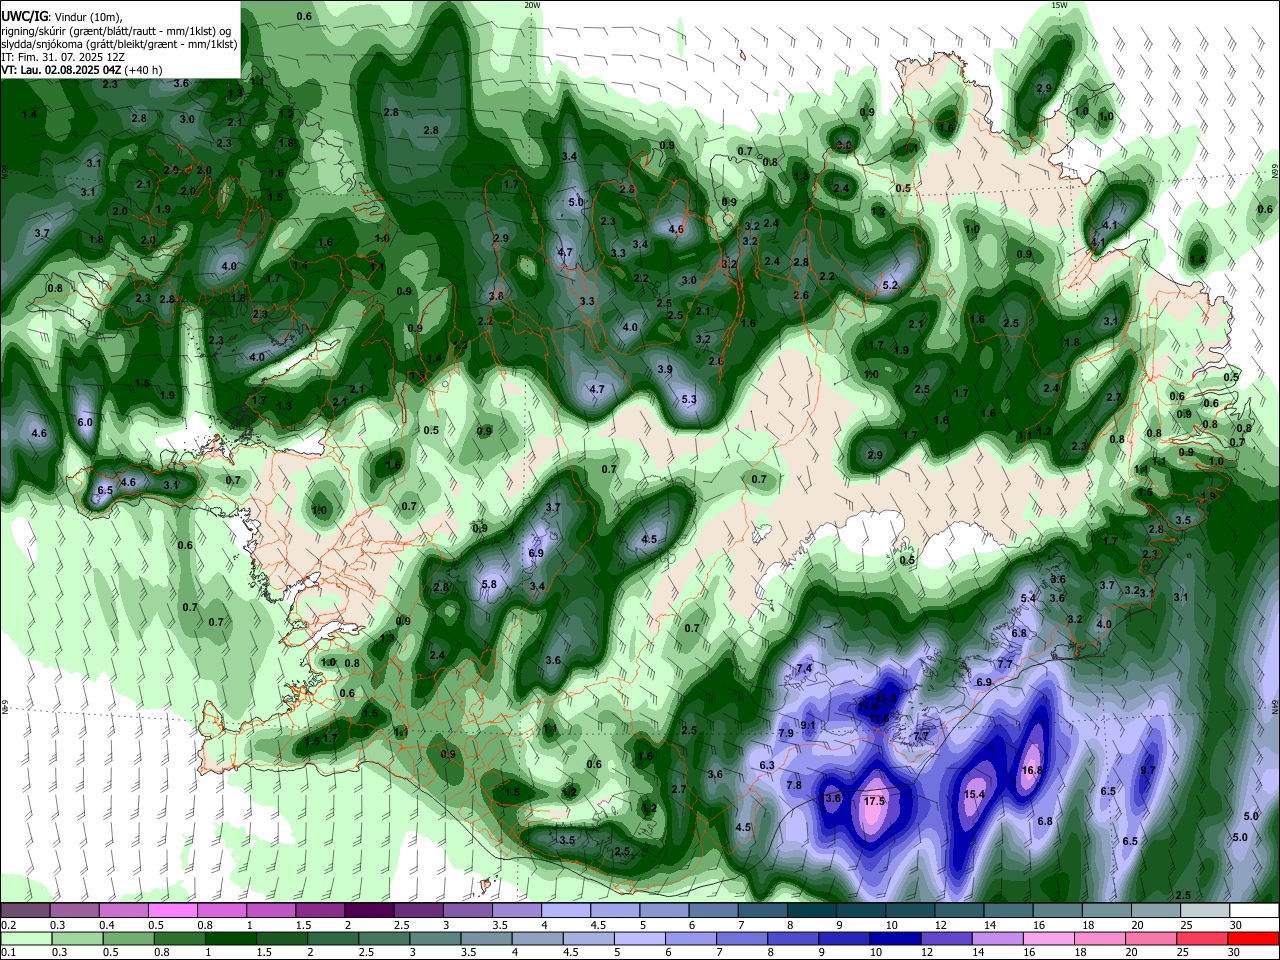Select the 15.4 value label
The height and width of the screenshot is (960, 1280).
974,794
